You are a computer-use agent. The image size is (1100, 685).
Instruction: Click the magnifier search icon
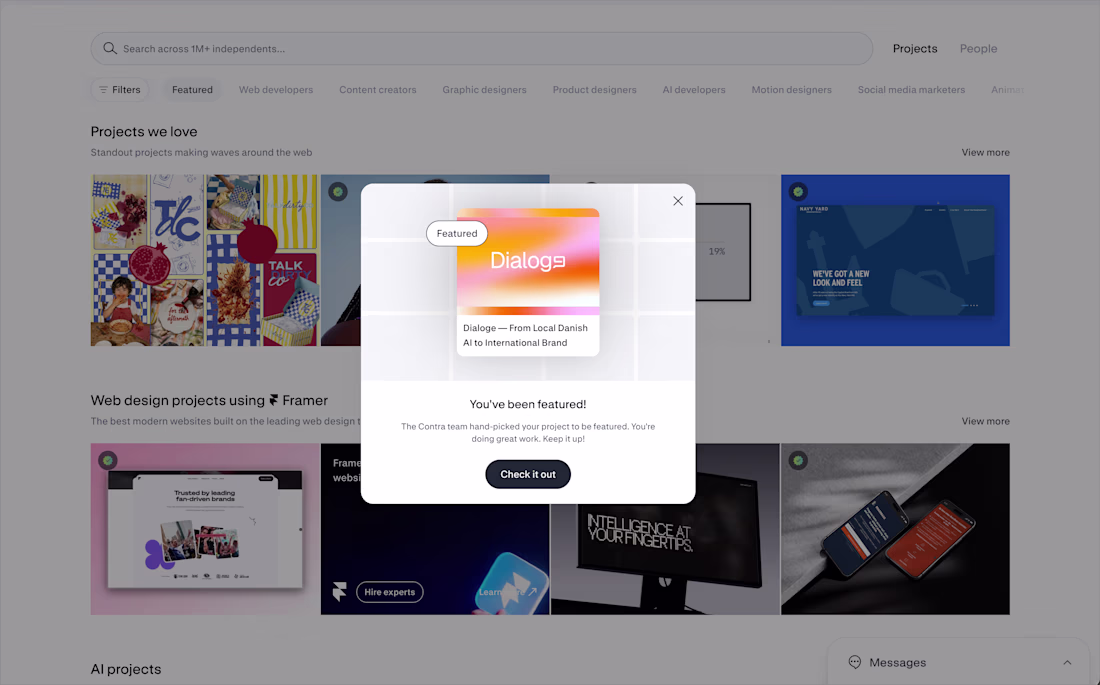pos(109,48)
